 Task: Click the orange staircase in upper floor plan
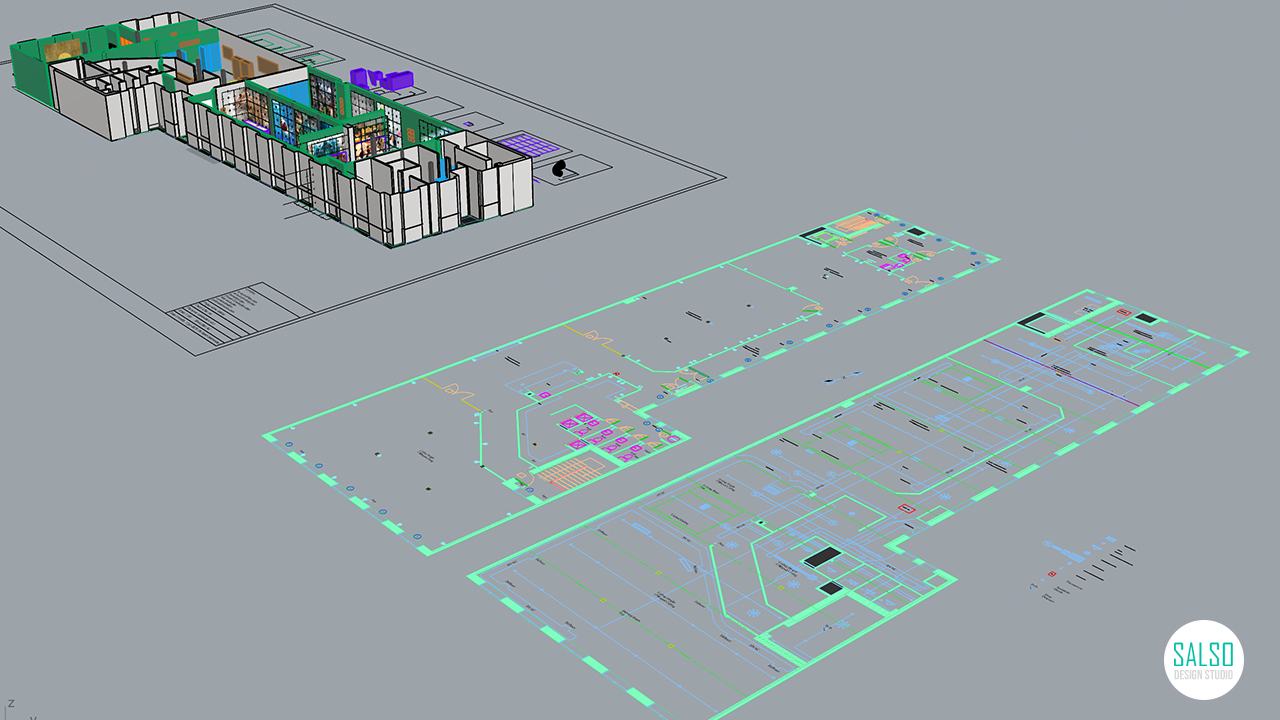tap(853, 224)
